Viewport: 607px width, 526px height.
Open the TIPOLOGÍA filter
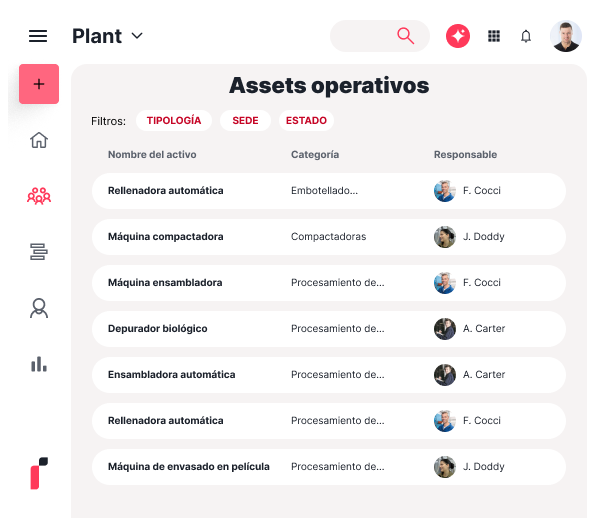coord(174,121)
